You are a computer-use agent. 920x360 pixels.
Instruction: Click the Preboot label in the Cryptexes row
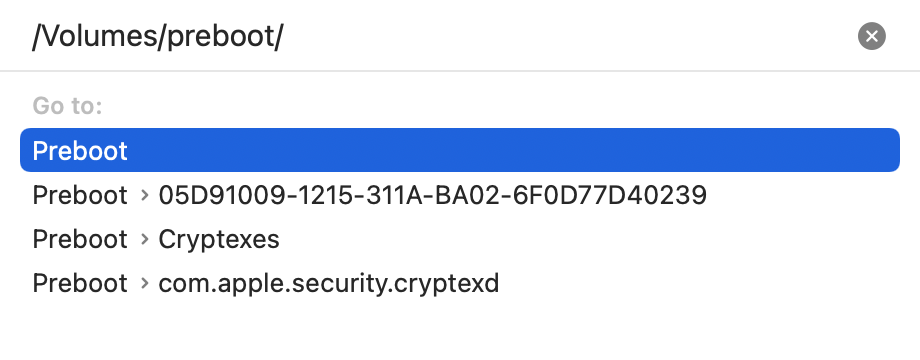click(80, 239)
